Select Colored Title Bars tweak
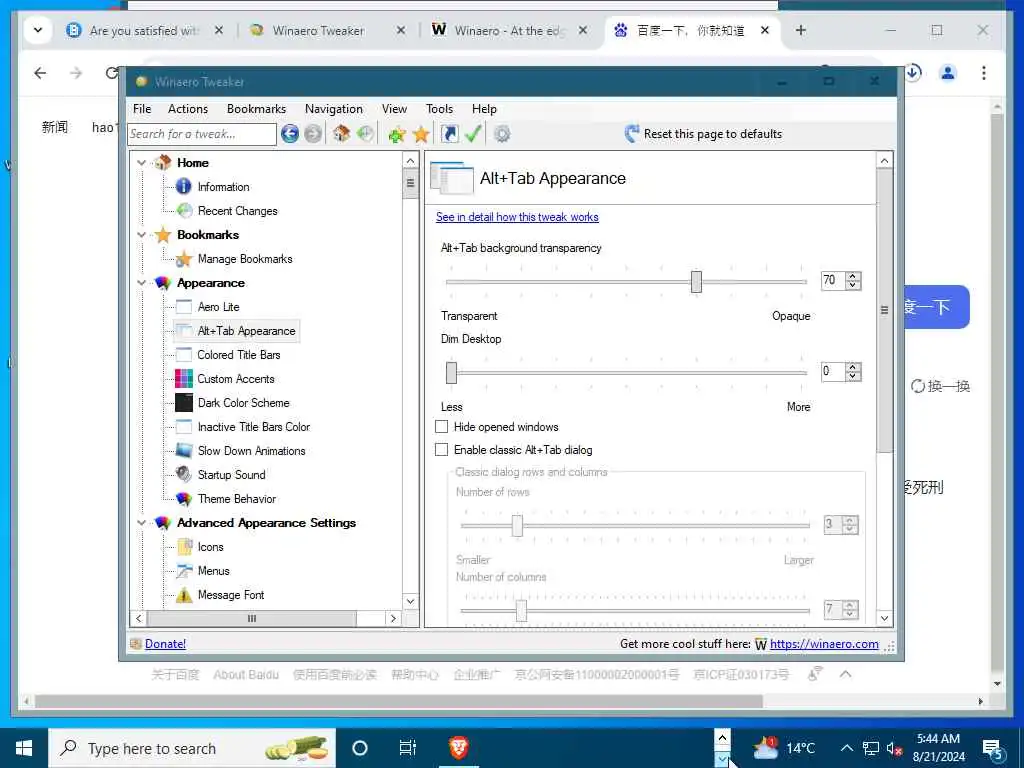Screen dimensions: 1024x768 tap(238, 355)
